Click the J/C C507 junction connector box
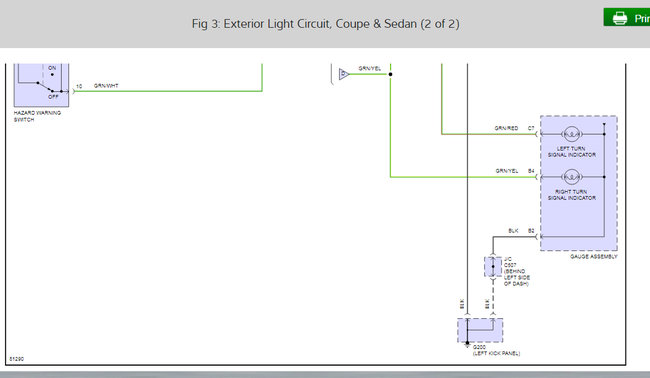The height and width of the screenshot is (378, 650). point(493,267)
